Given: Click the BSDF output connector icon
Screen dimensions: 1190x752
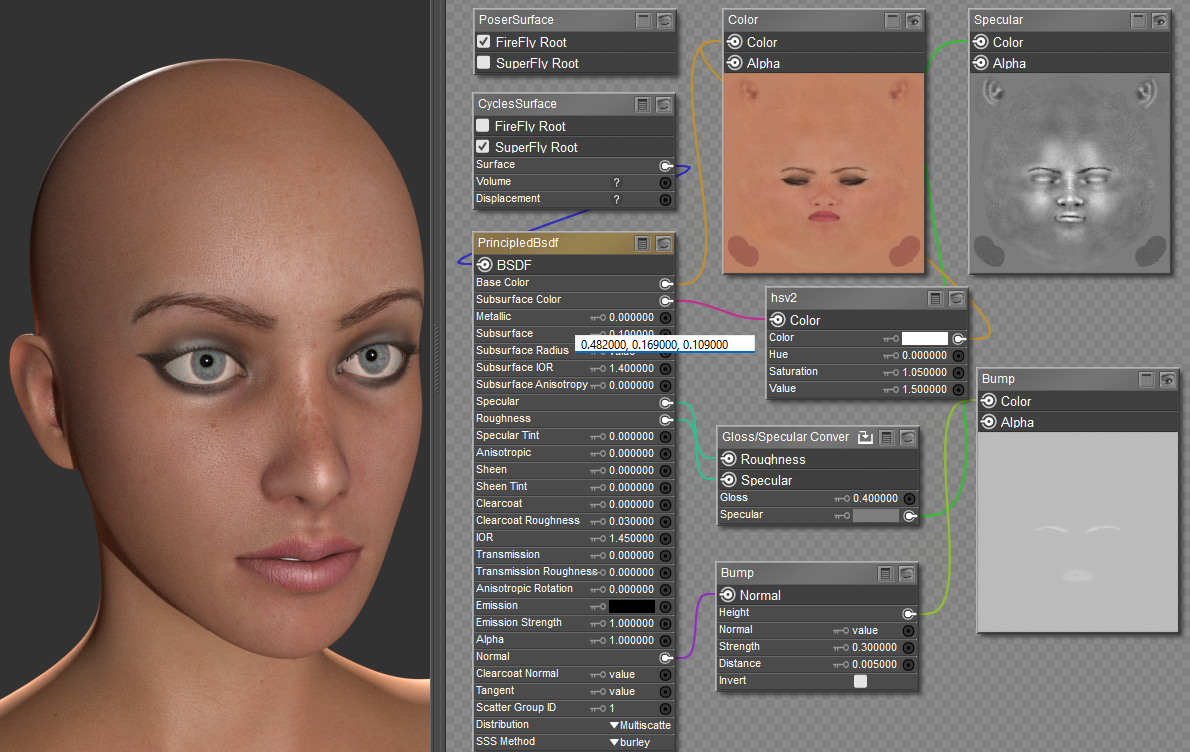Looking at the screenshot, I should point(485,265).
